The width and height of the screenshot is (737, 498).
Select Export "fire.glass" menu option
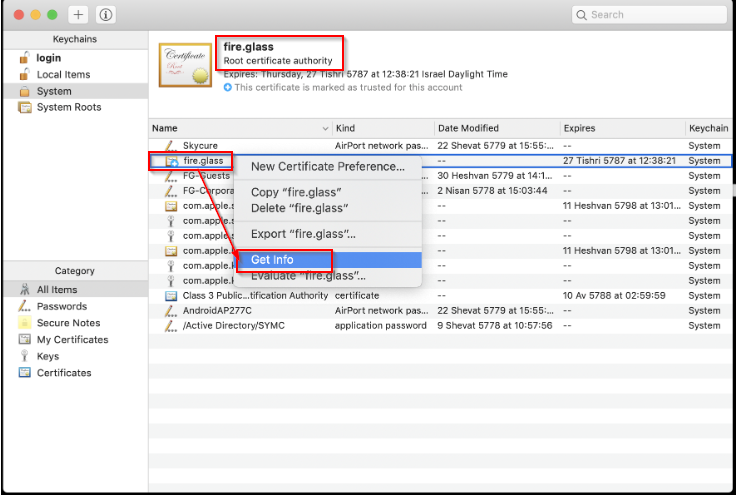coord(302,234)
